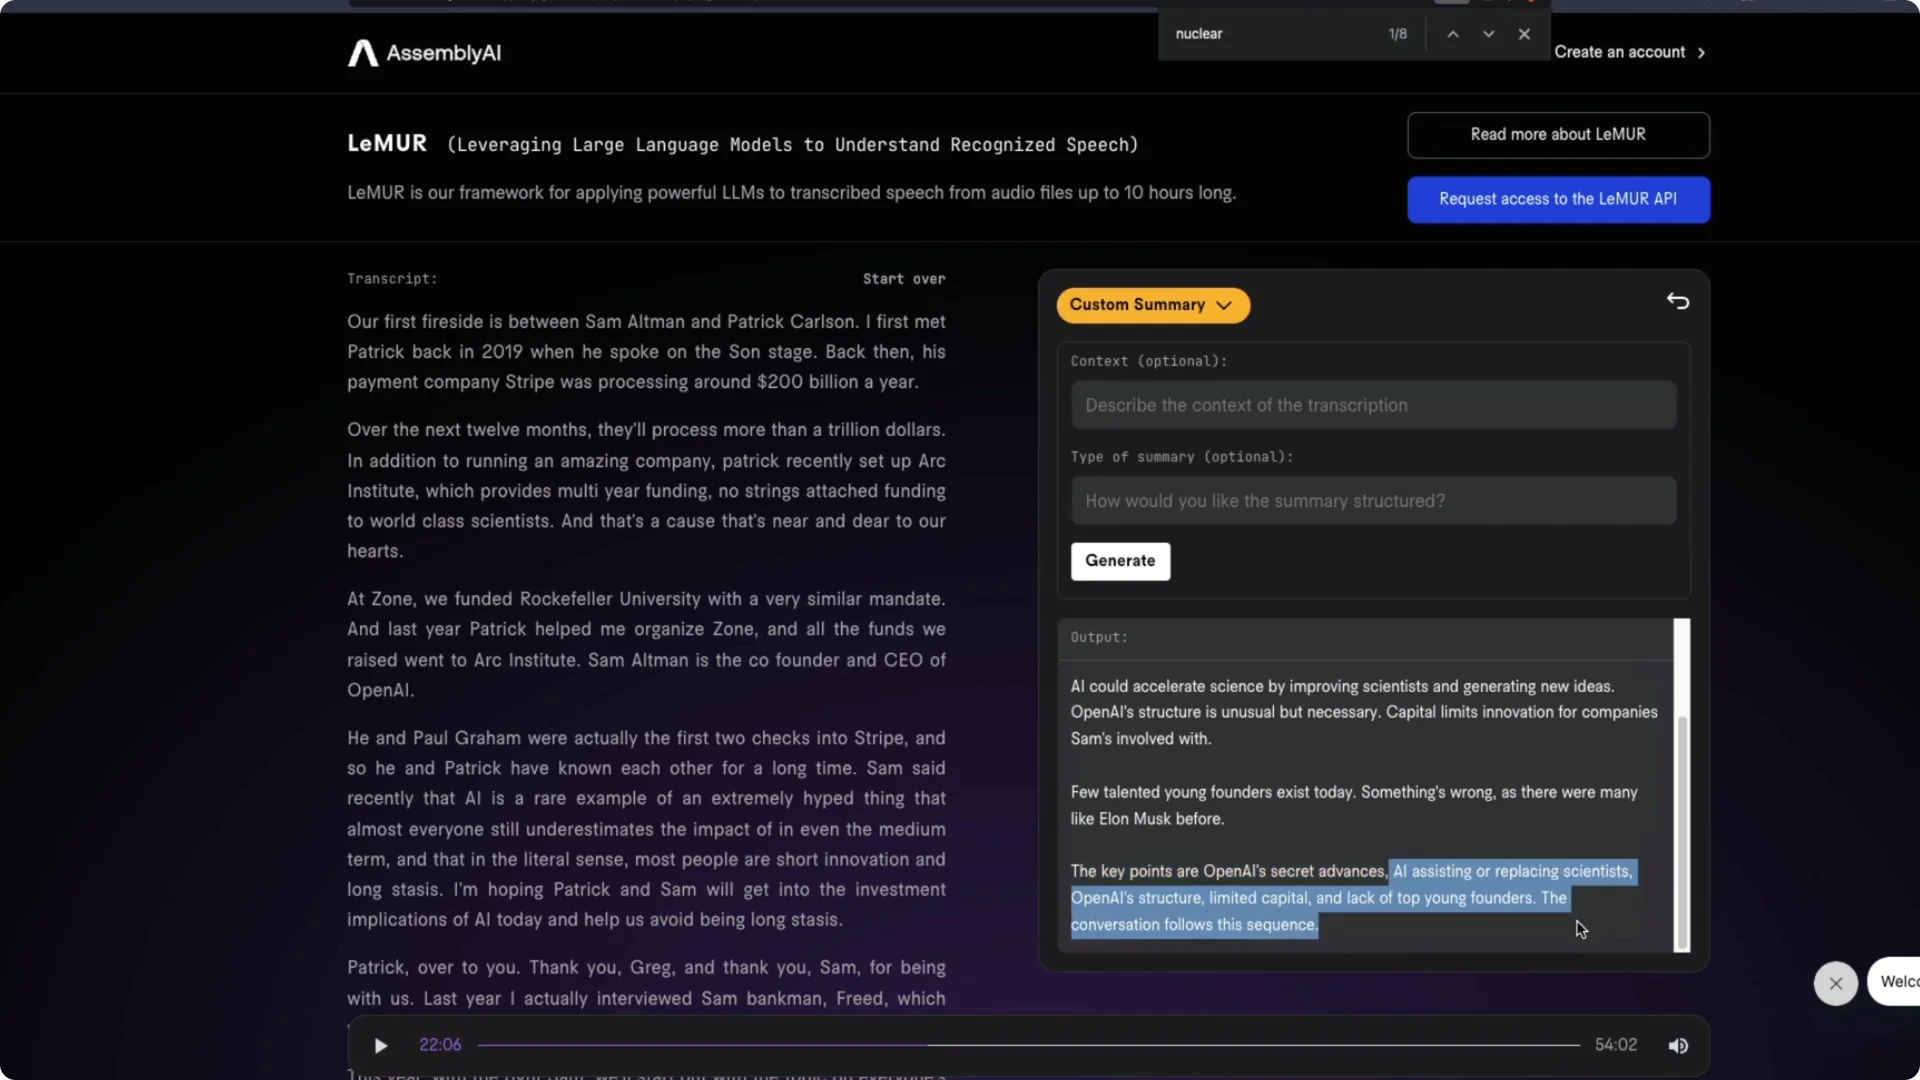
Task: Focus the summary structure input field
Action: (1372, 500)
